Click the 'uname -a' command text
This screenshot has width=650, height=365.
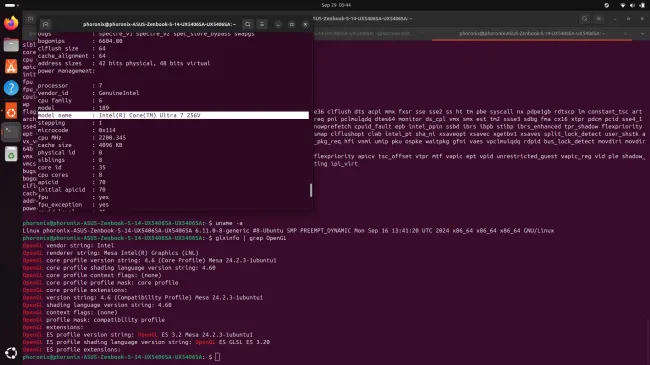pos(229,223)
